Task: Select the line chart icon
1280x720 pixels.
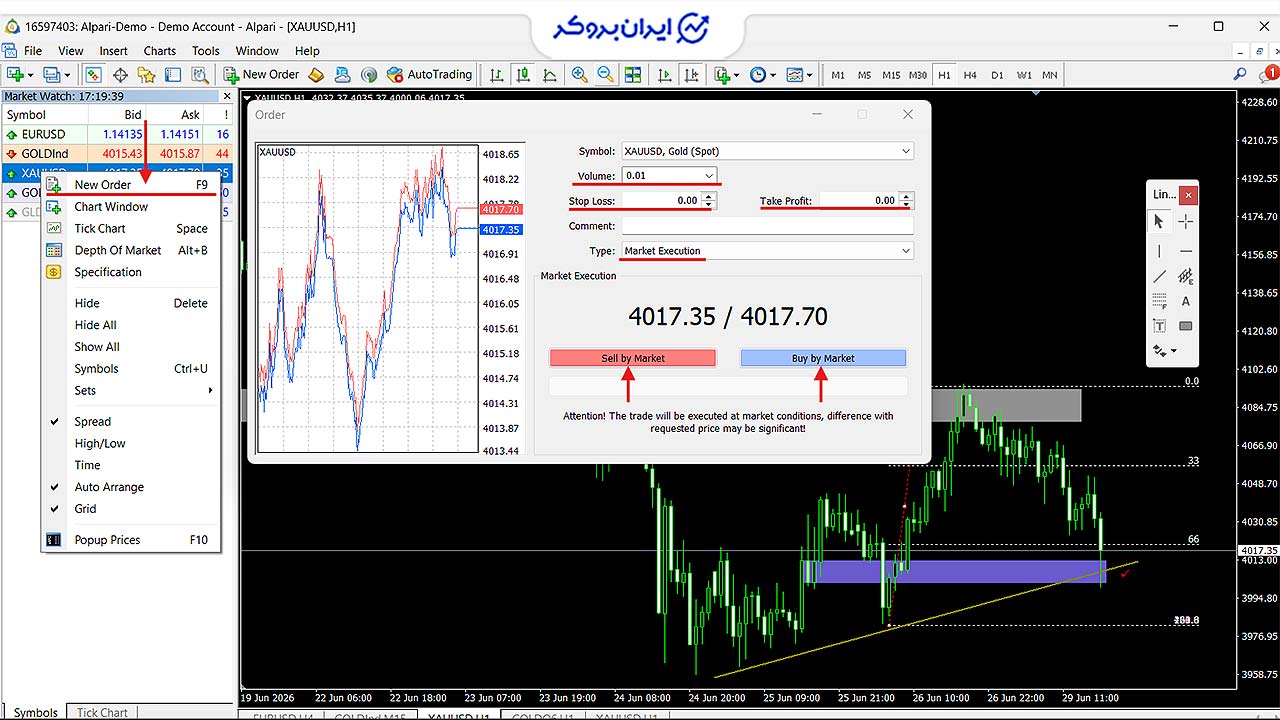Action: coord(549,75)
